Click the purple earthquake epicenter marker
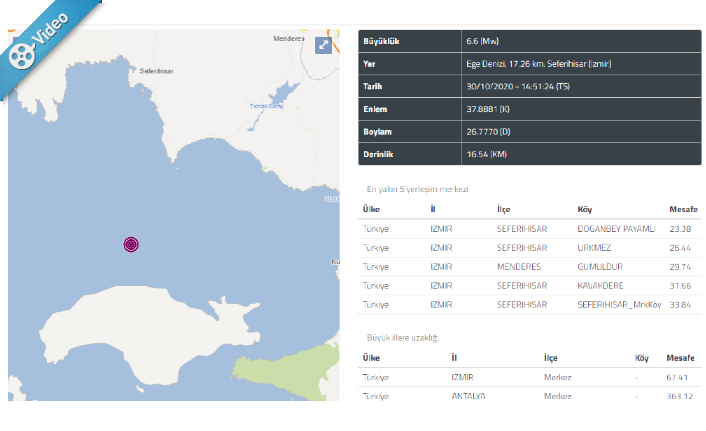706x431 pixels. [131, 244]
